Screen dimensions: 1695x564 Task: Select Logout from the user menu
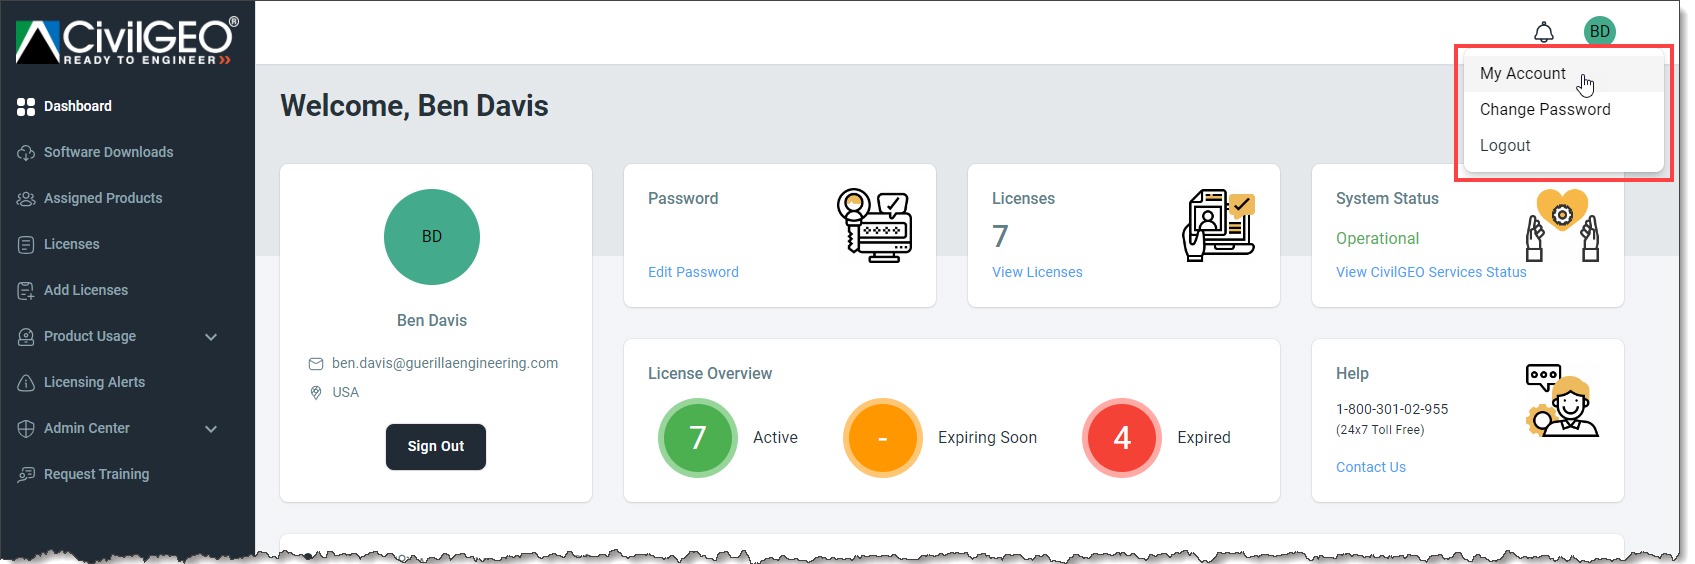[1504, 146]
